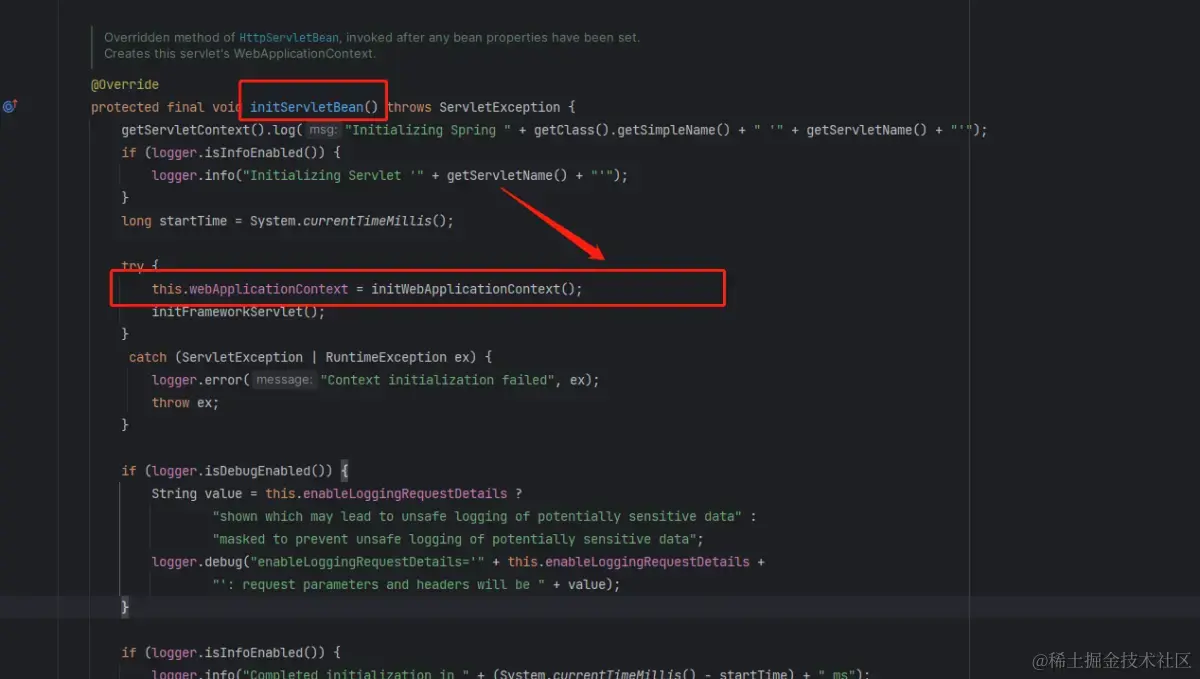1200x679 pixels.
Task: Click the 'String value' declaration
Action: click(197, 493)
